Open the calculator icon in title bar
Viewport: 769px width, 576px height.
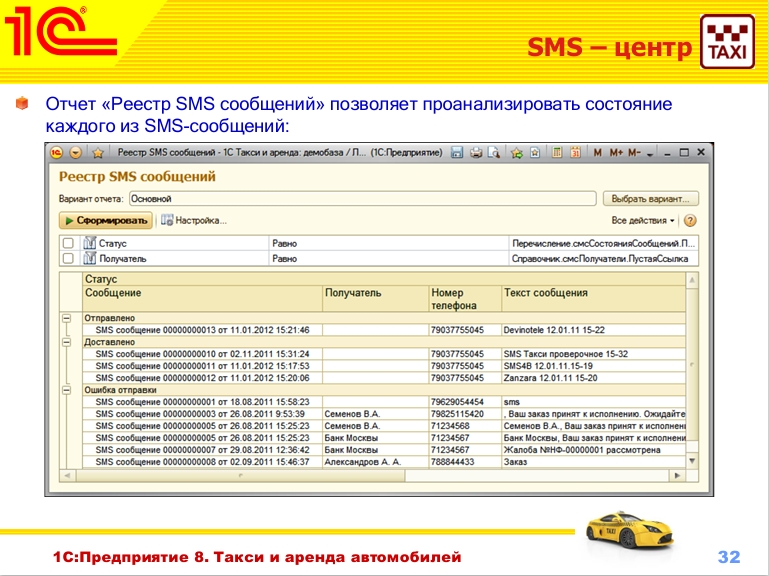pyautogui.click(x=556, y=154)
